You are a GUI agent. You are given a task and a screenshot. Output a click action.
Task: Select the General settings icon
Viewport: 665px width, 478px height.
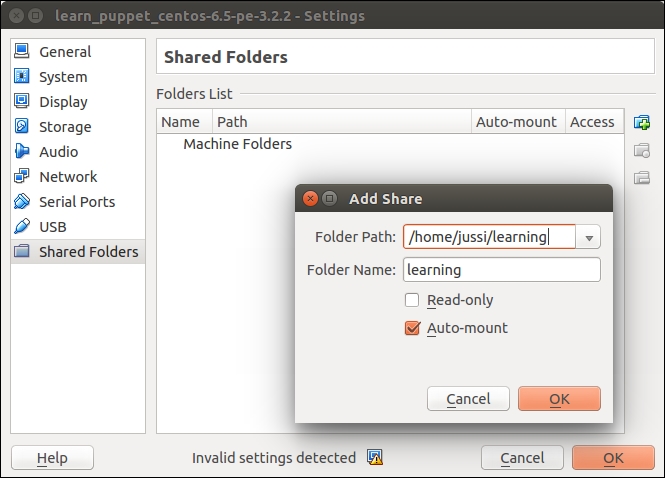coord(22,52)
